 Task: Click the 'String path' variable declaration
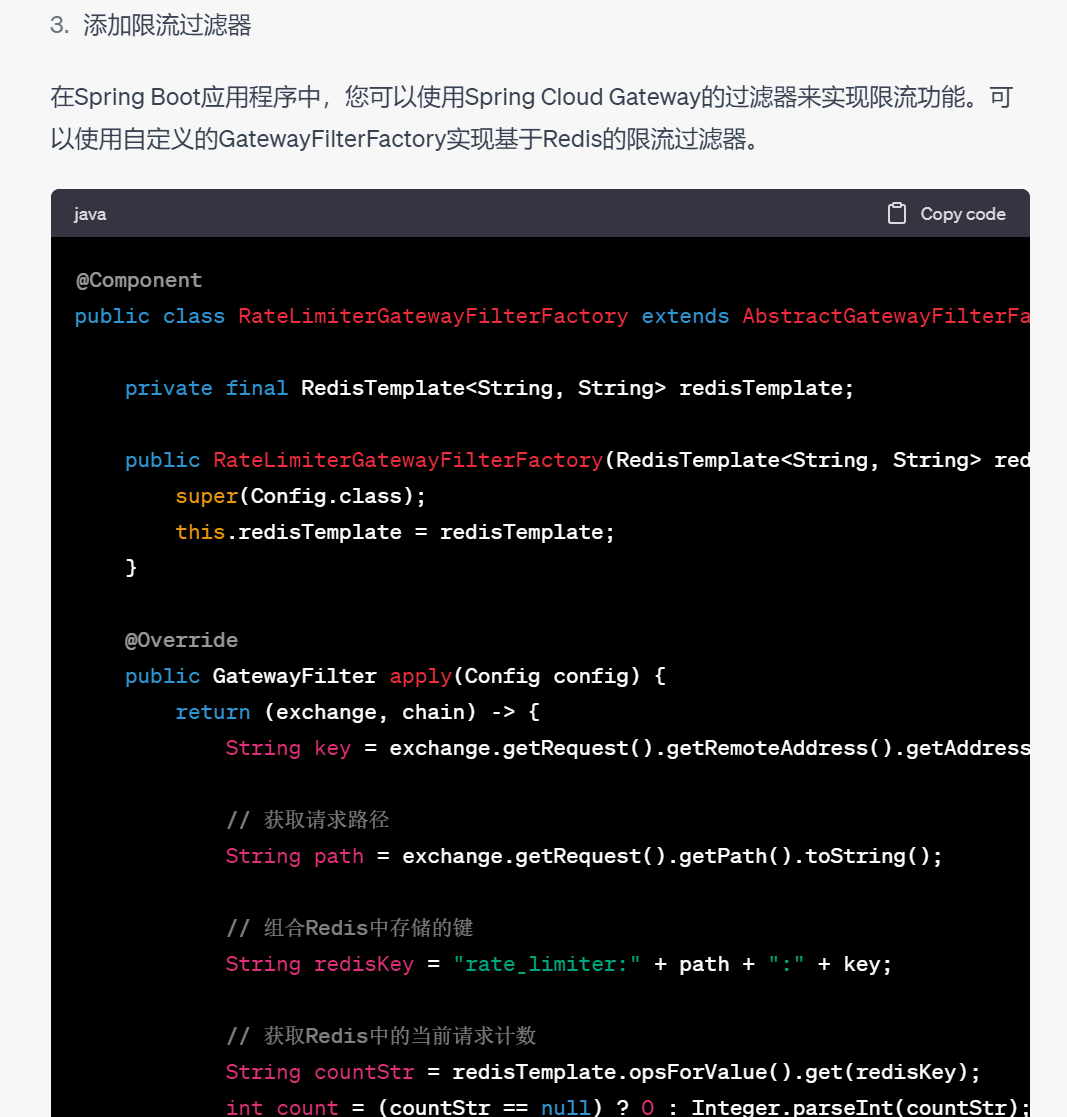[x=294, y=856]
